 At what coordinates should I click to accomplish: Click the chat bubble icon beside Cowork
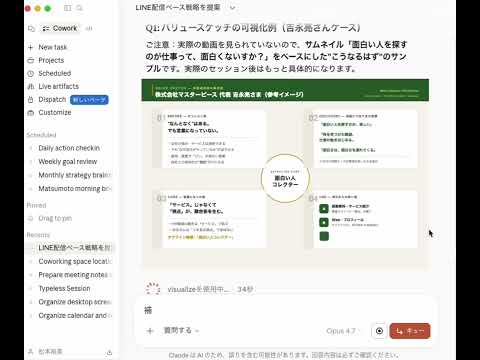point(31,29)
